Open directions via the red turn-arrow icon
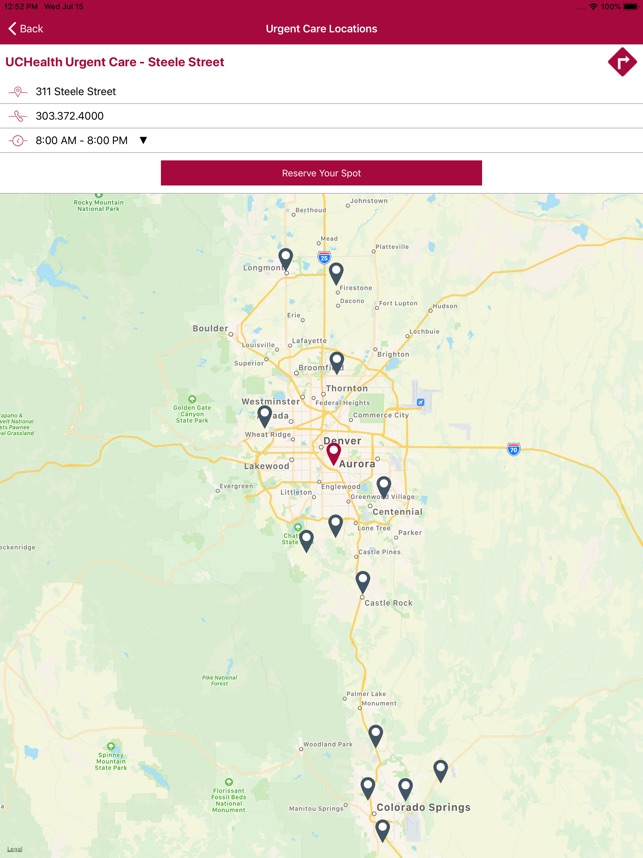Image resolution: width=643 pixels, height=858 pixels. point(622,62)
